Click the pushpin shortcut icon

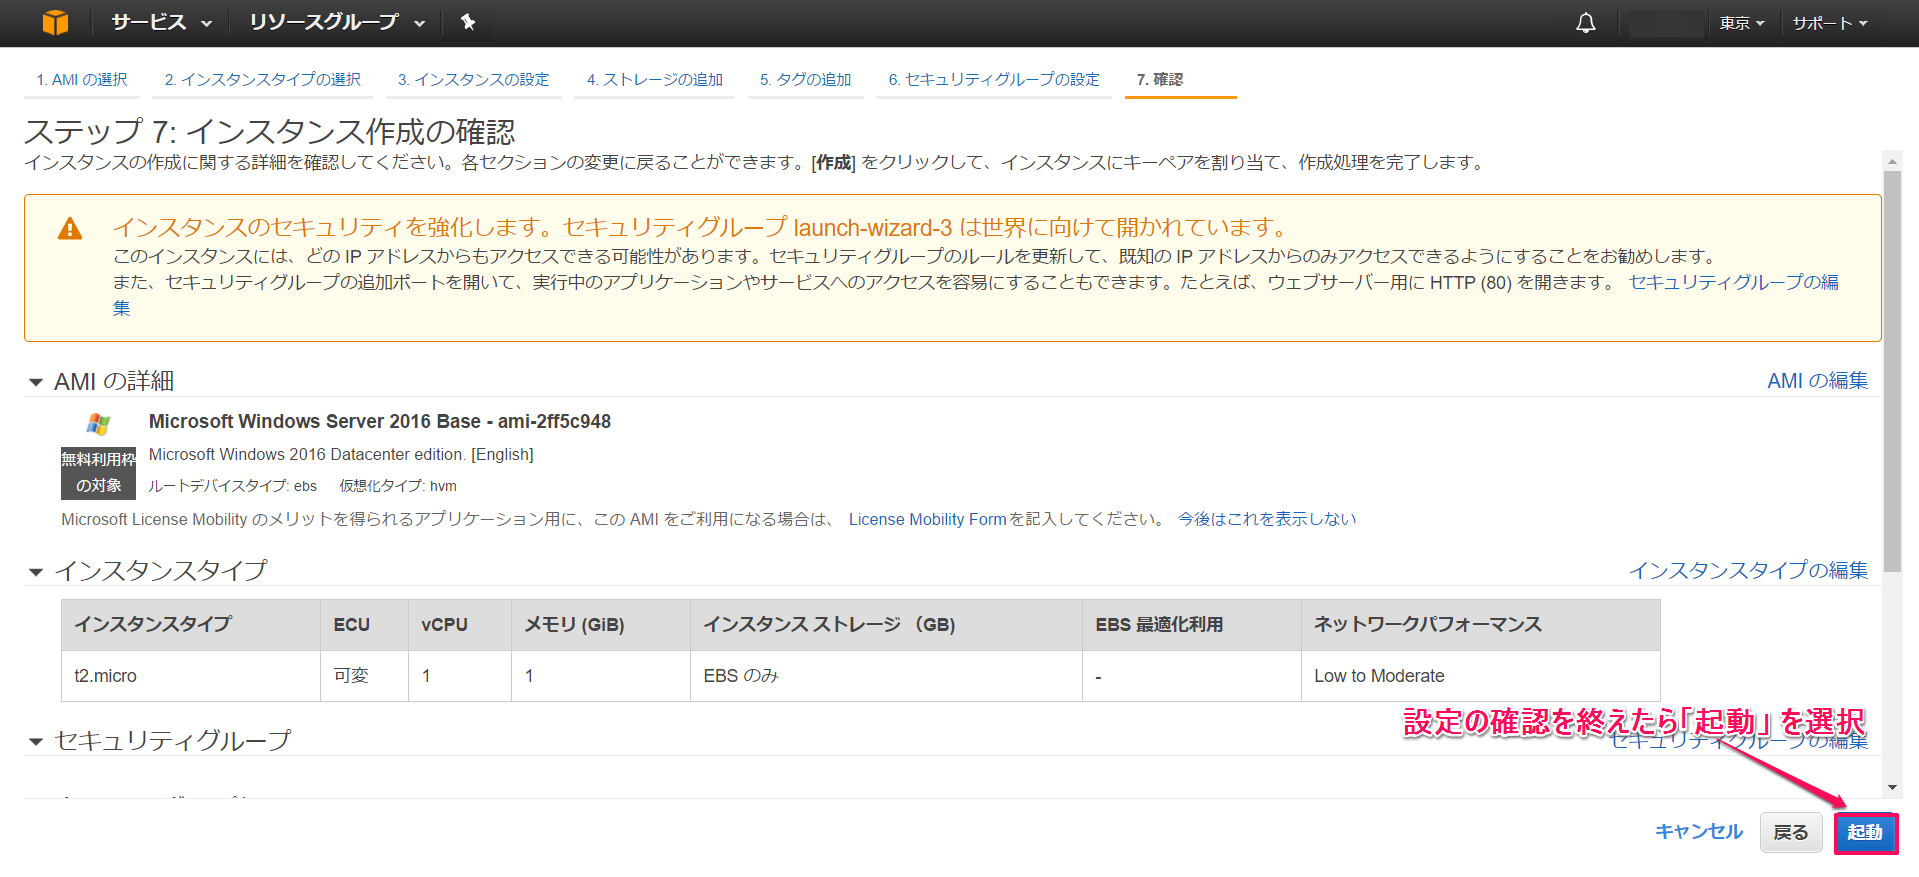[467, 22]
